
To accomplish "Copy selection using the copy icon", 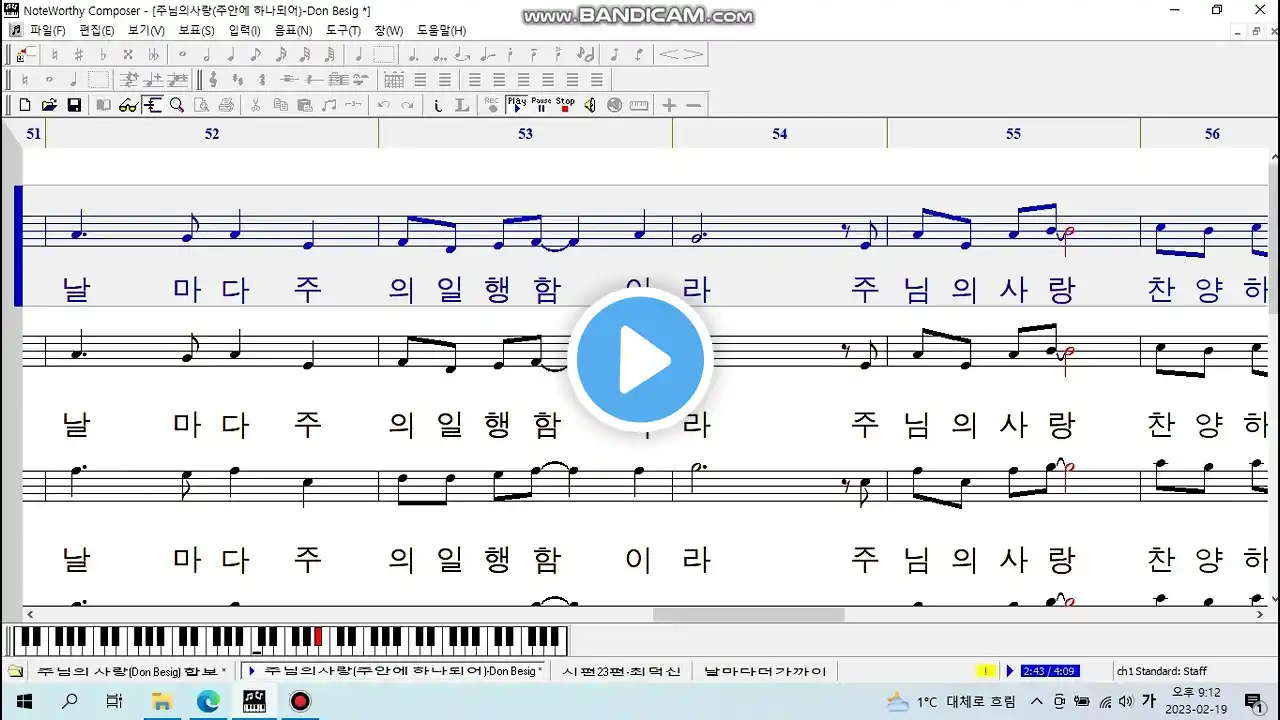I will (281, 105).
